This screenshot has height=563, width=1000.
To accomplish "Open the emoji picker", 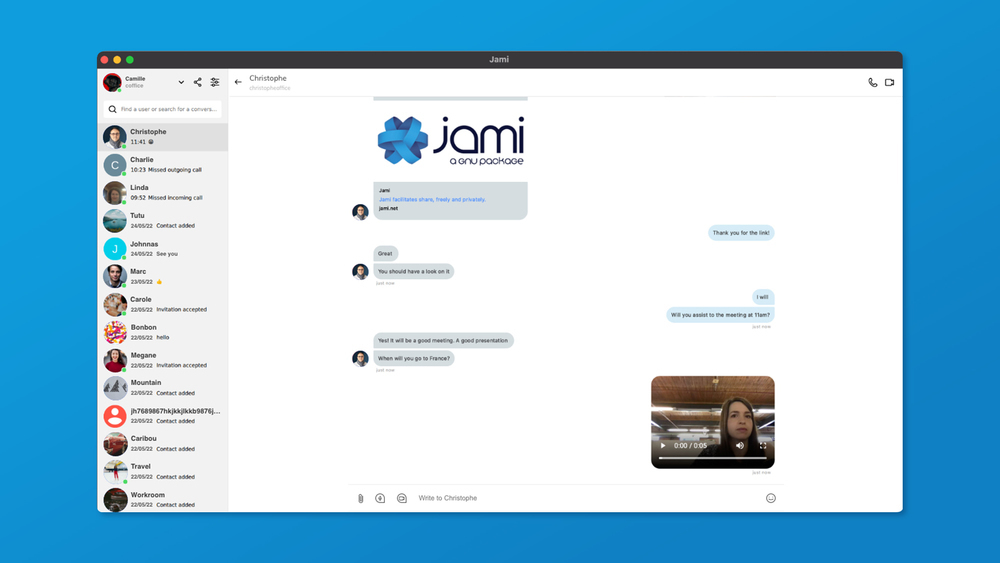I will (770, 498).
